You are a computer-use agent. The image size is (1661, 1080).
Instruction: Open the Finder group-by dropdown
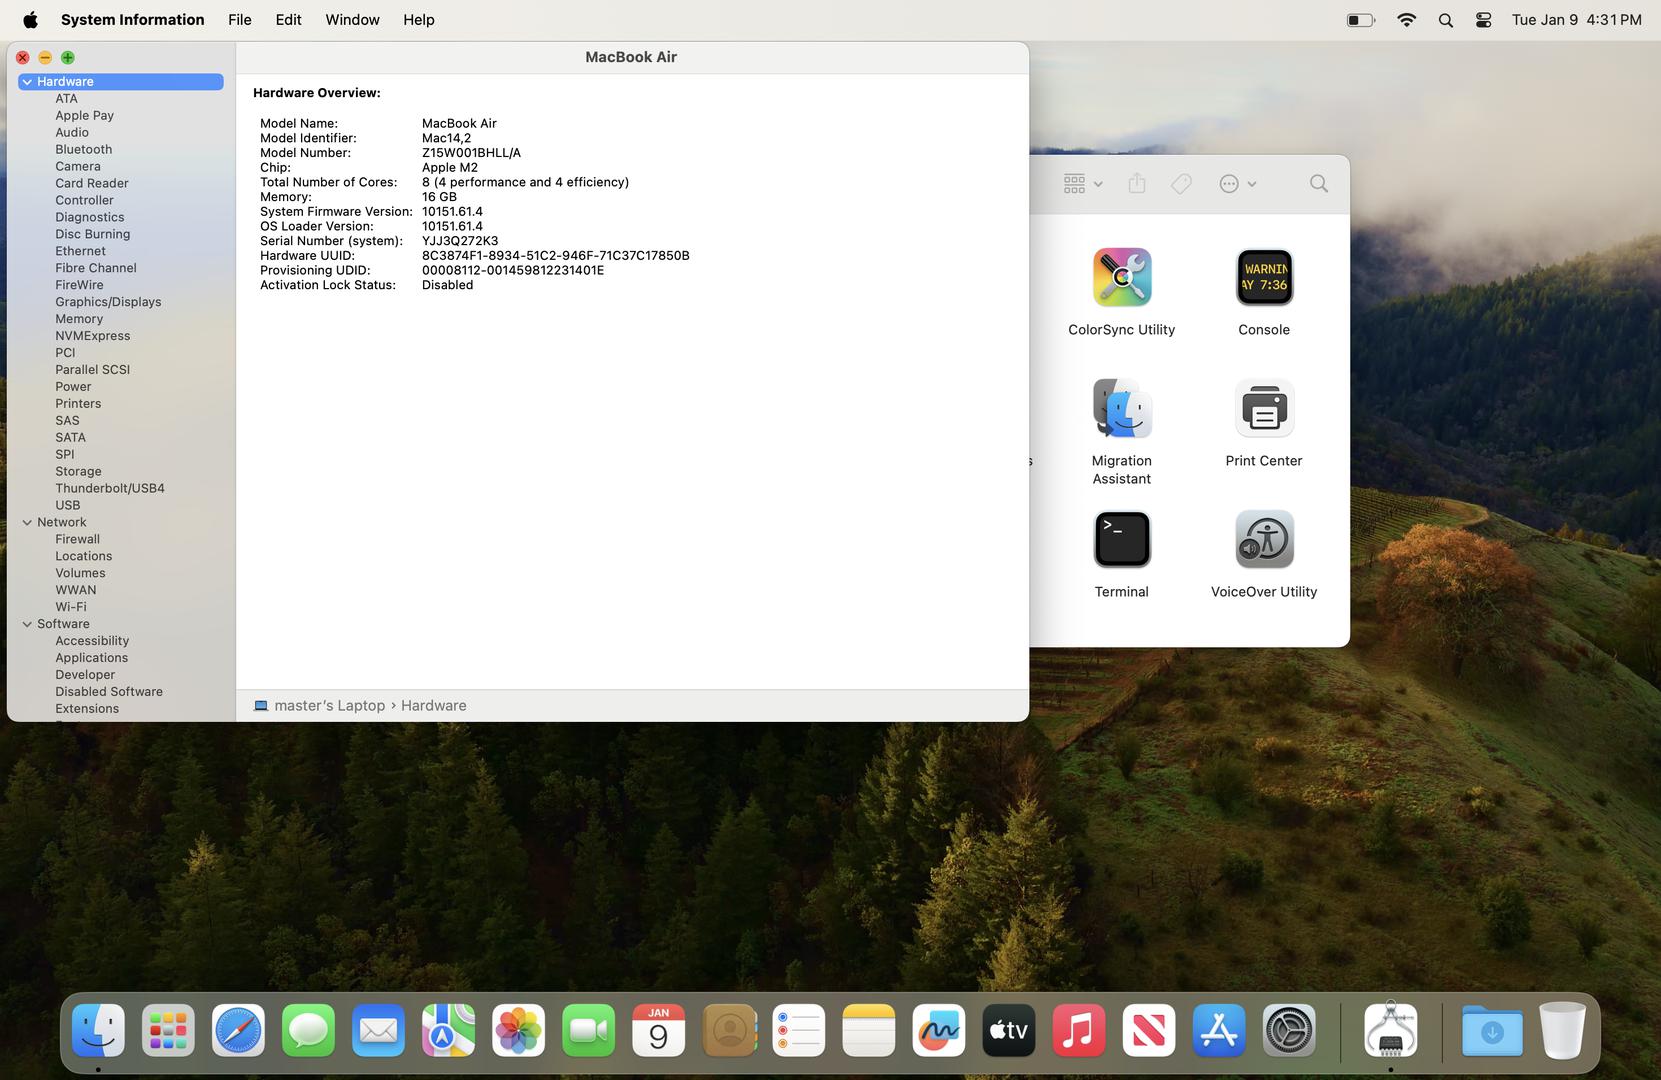(1083, 184)
